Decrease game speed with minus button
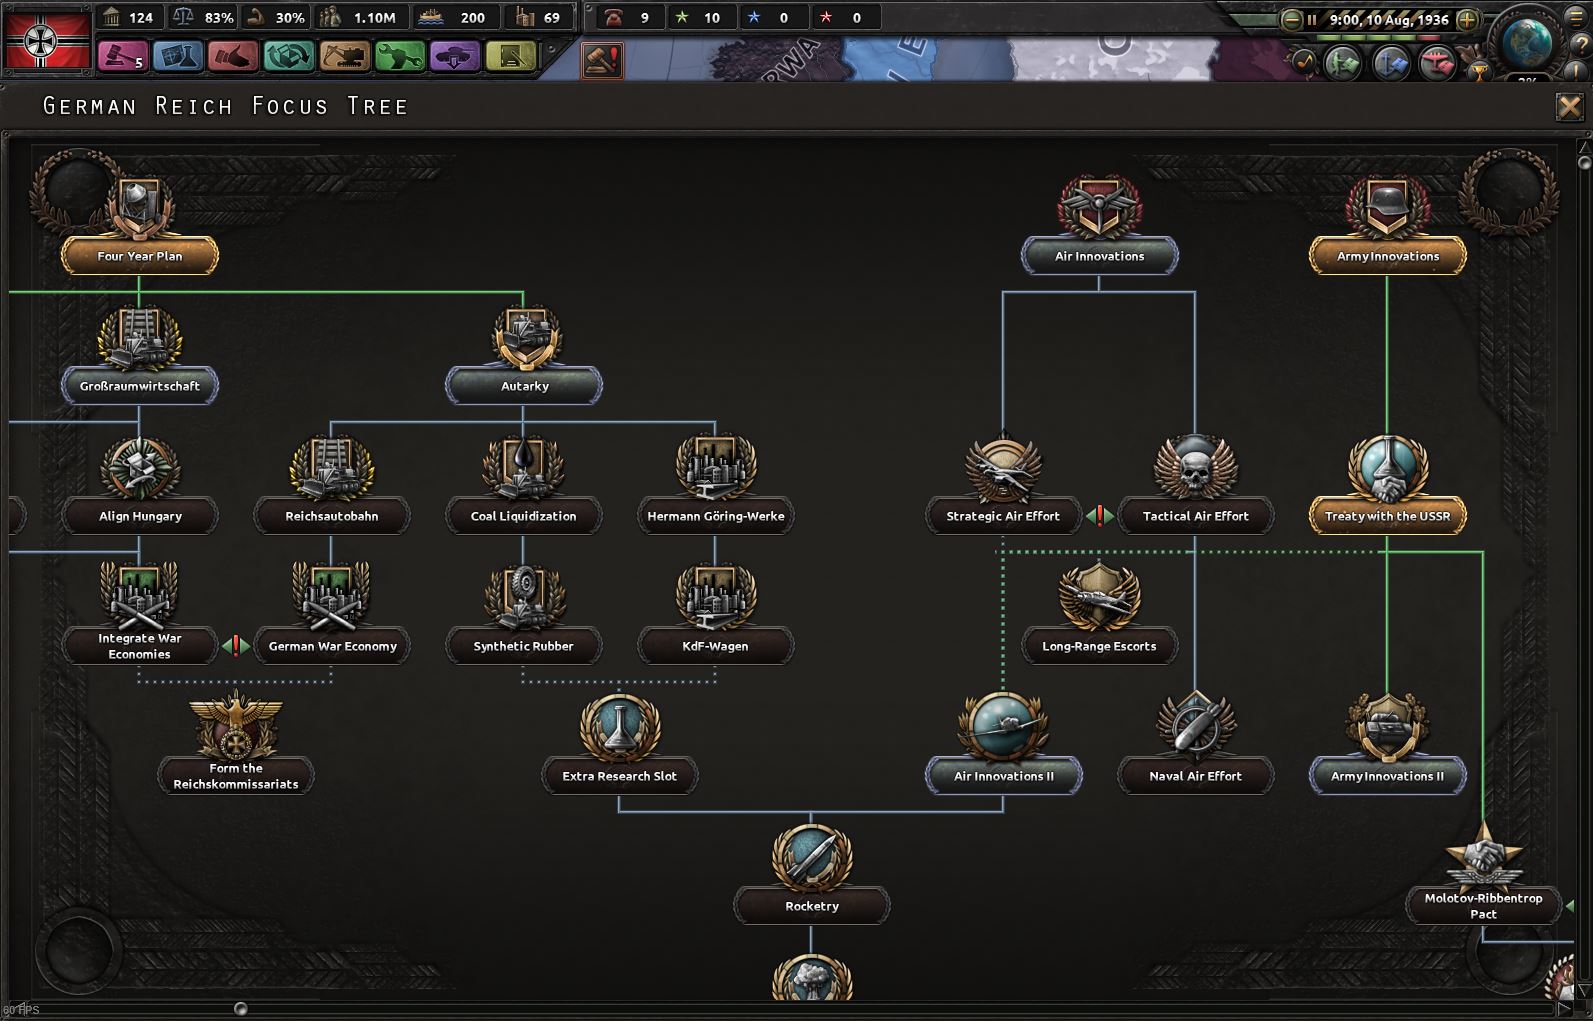Viewport: 1593px width, 1021px height. [x=1291, y=20]
